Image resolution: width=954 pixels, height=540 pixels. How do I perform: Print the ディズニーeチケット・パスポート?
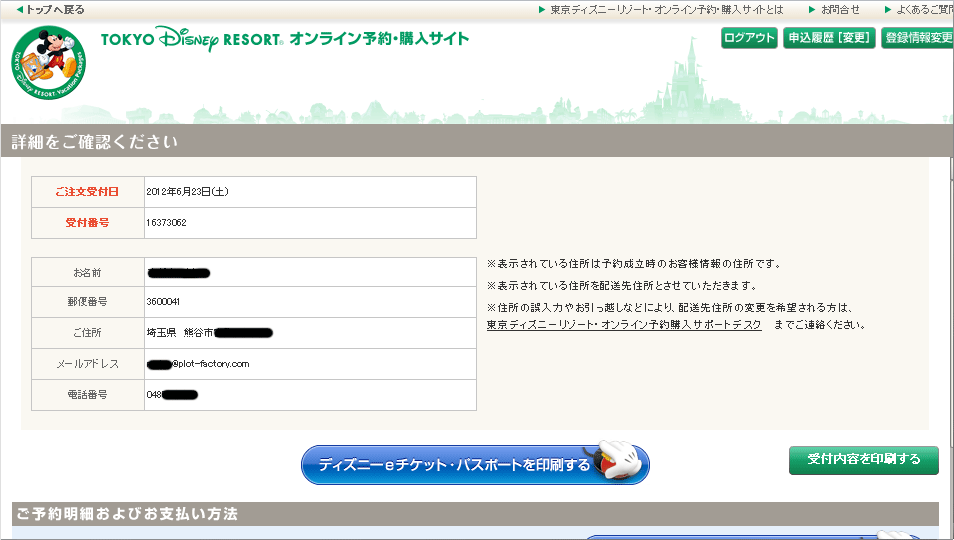(475, 465)
